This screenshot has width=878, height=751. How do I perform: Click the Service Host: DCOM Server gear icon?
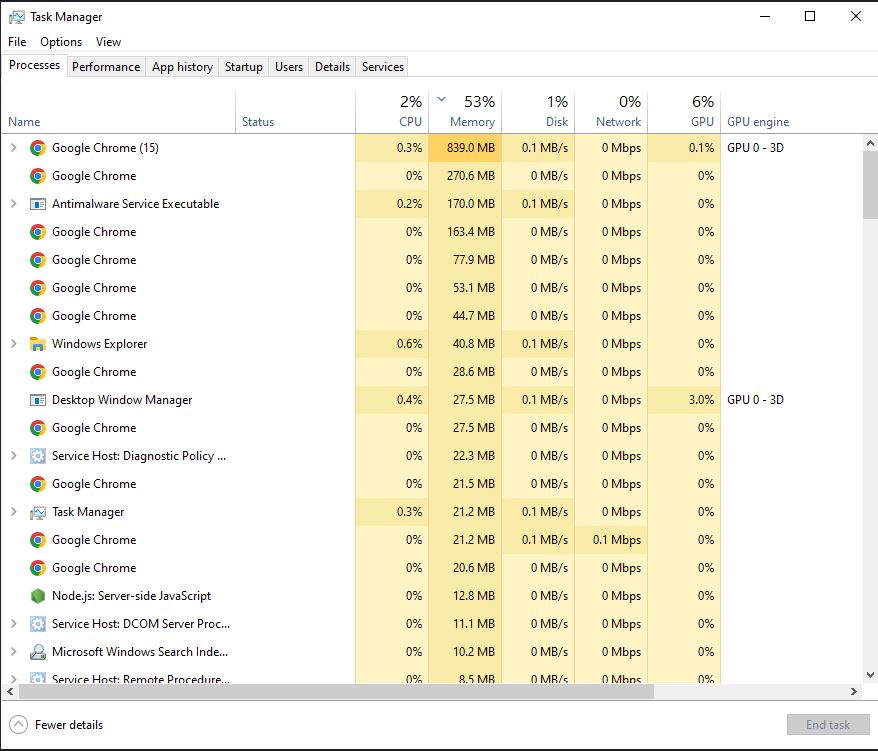tap(38, 624)
